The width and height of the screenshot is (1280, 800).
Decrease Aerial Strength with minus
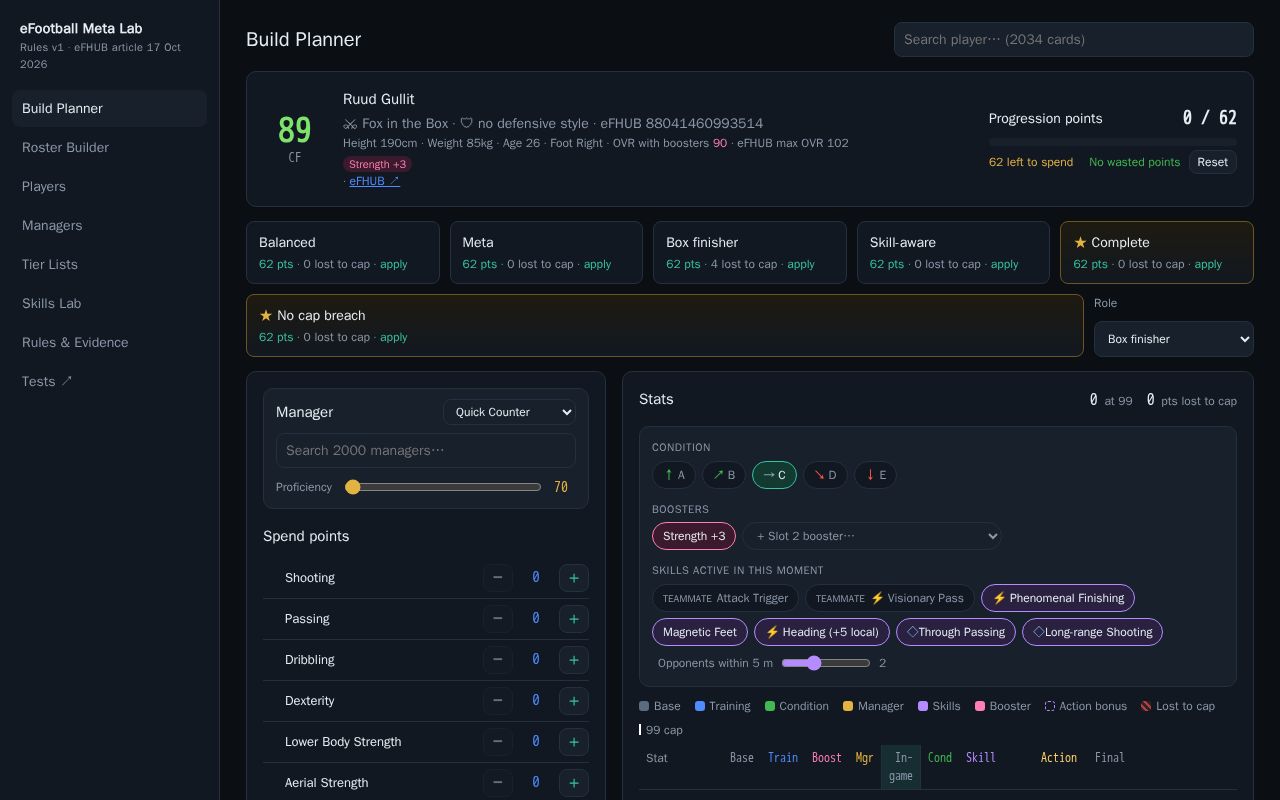(x=497, y=783)
